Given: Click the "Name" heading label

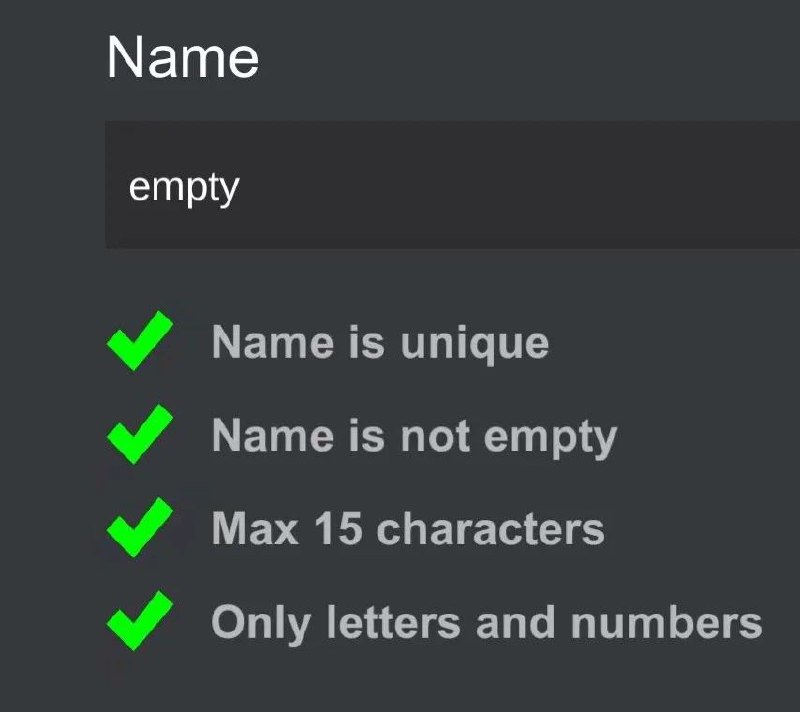Looking at the screenshot, I should 182,57.
